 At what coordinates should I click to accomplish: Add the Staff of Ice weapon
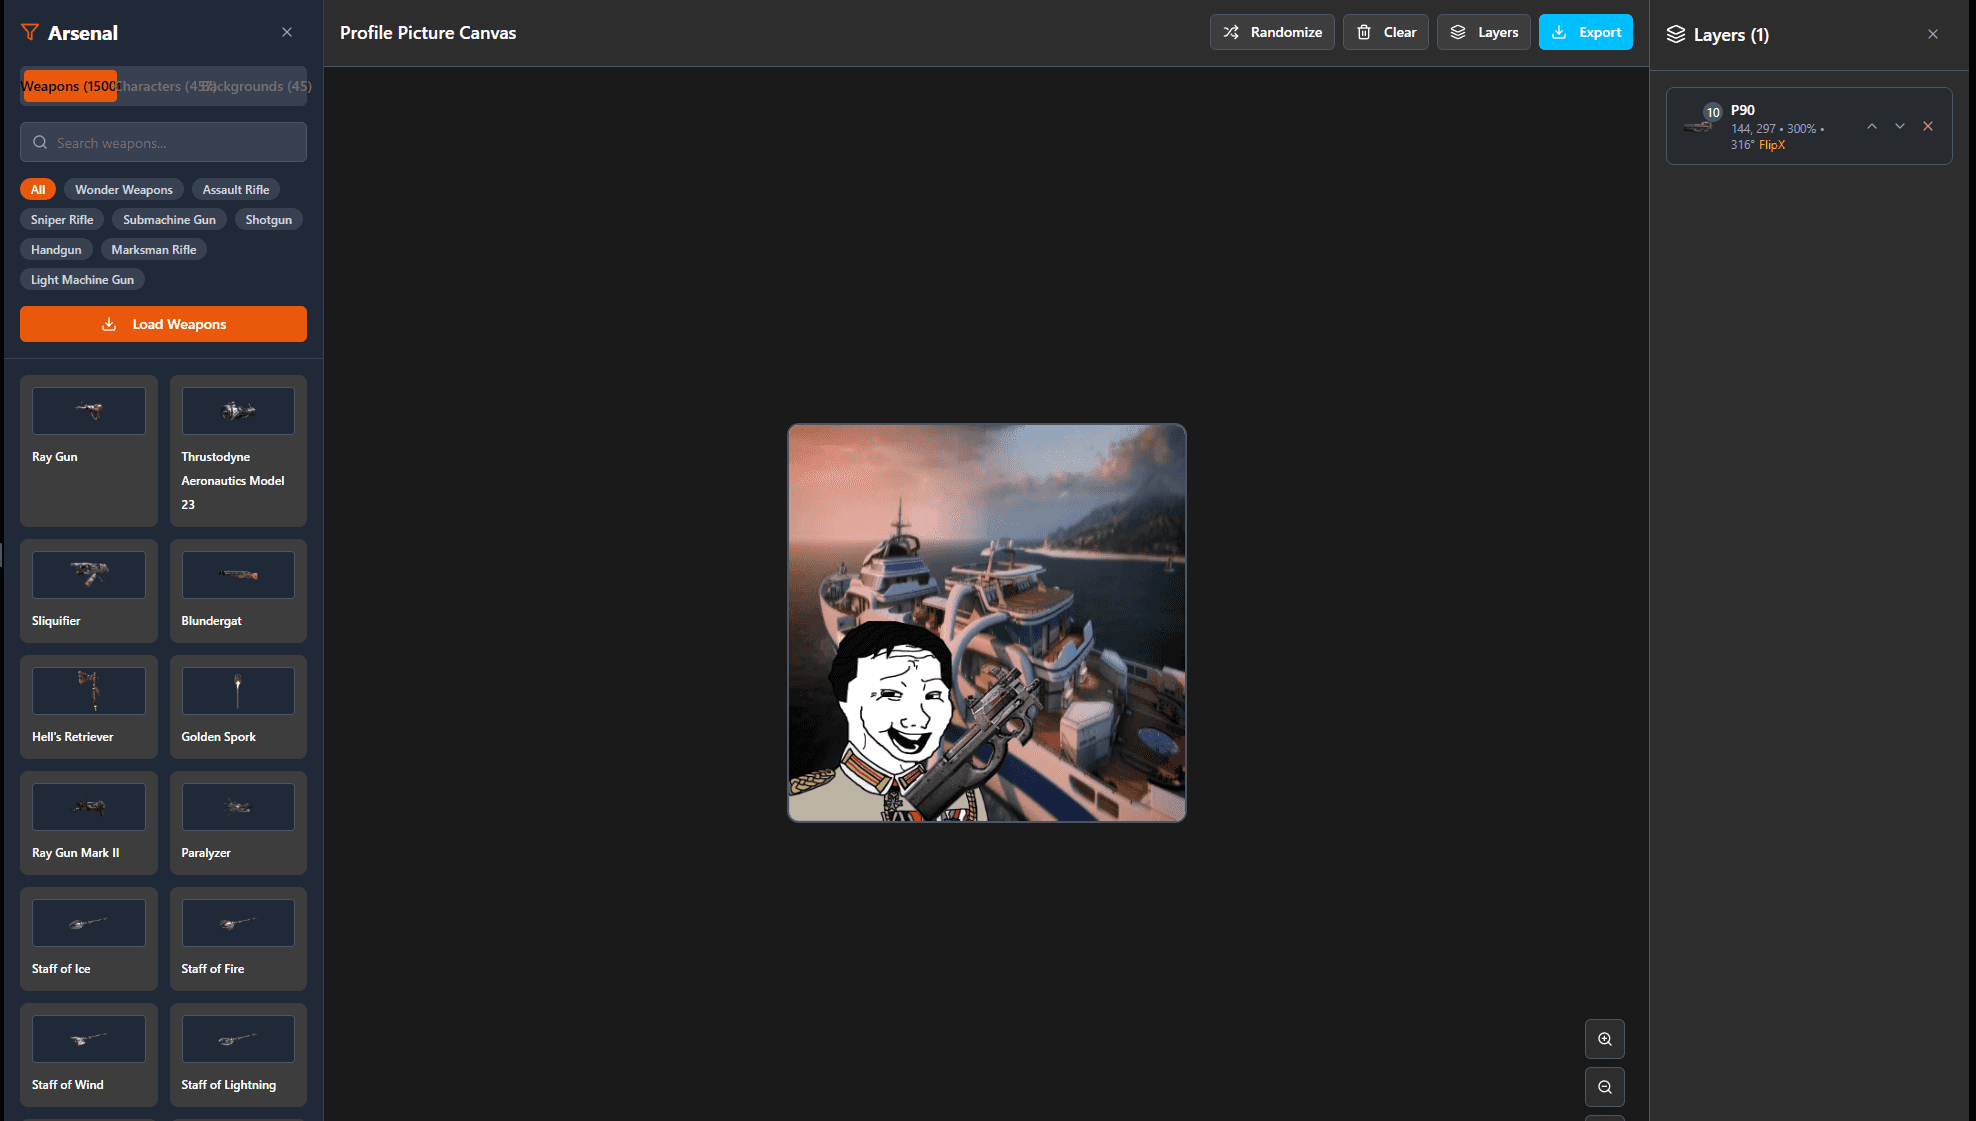click(89, 939)
